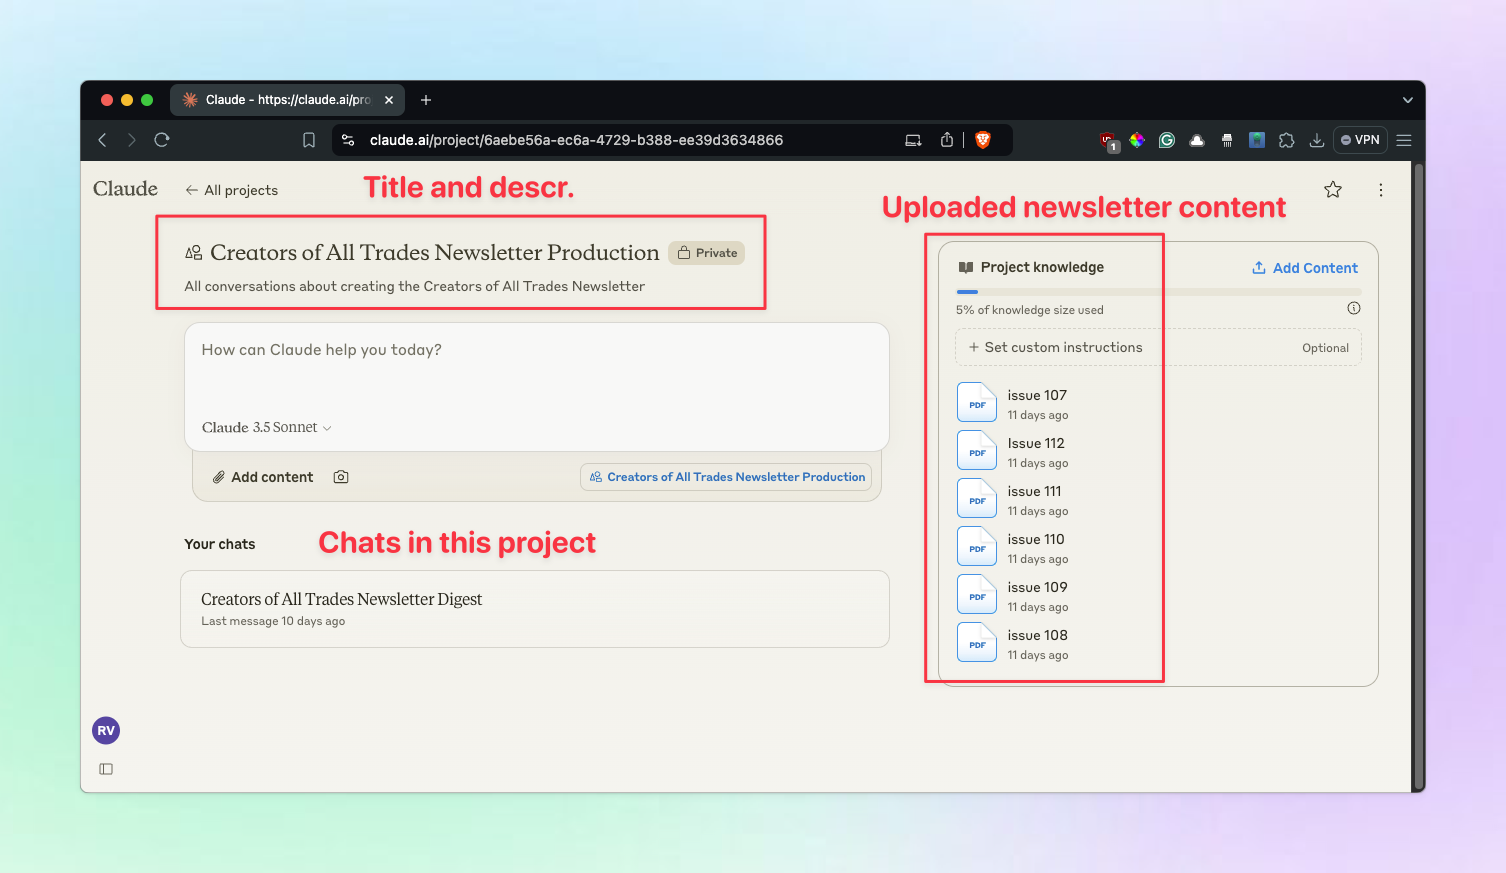Click Add Content in Project knowledge
The height and width of the screenshot is (873, 1506).
coord(1305,268)
